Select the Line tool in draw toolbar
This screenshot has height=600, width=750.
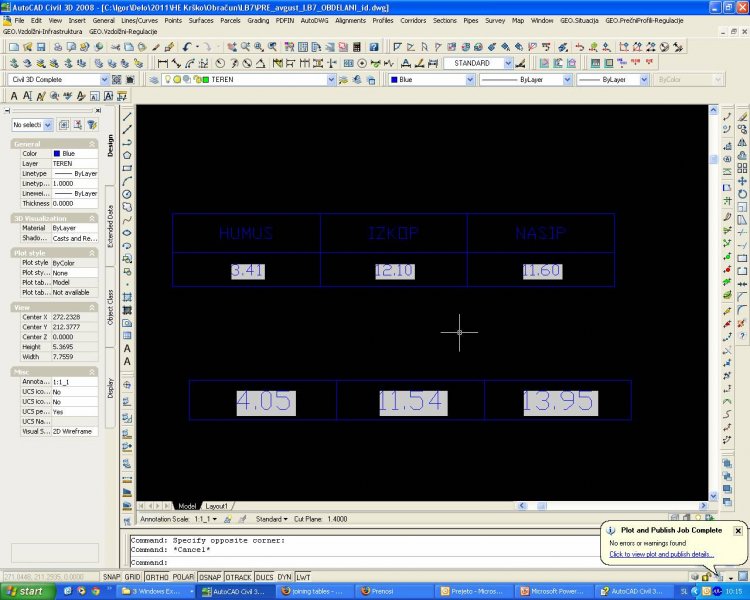[x=128, y=116]
